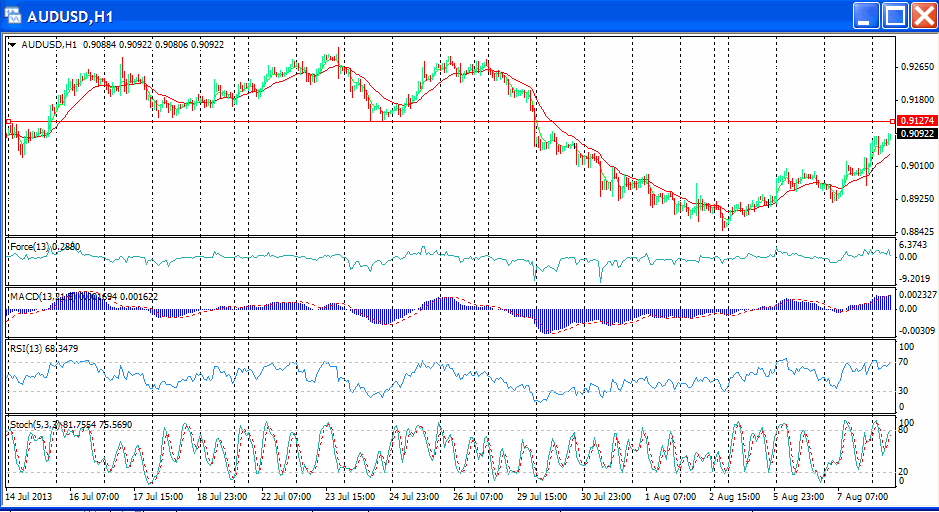The image size is (939, 512).
Task: Close the AUDUSD,H1 chart window
Action: tap(922, 16)
